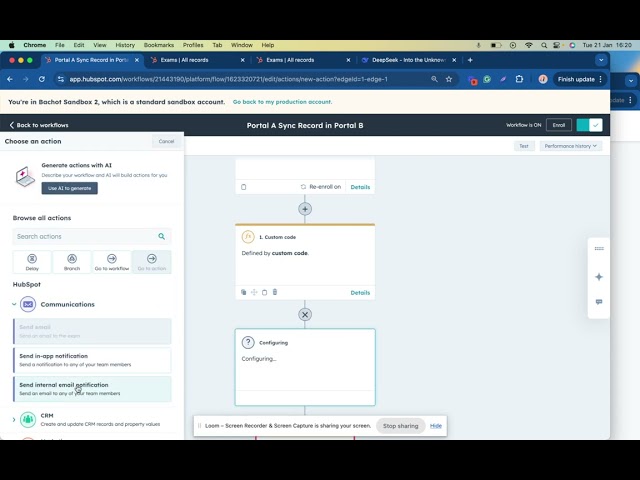Viewport: 640px width, 480px height.
Task: Click the clipboard icon on Custom code card
Action: (264, 292)
